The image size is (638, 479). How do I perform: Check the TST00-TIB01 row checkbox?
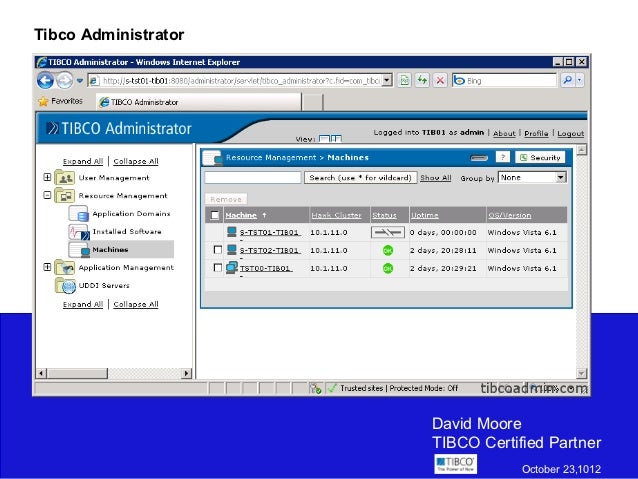click(218, 267)
